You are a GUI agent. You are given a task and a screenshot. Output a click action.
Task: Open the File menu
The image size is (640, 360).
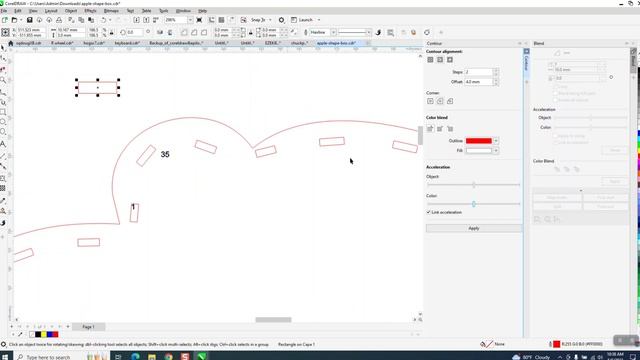[x=4, y=11]
